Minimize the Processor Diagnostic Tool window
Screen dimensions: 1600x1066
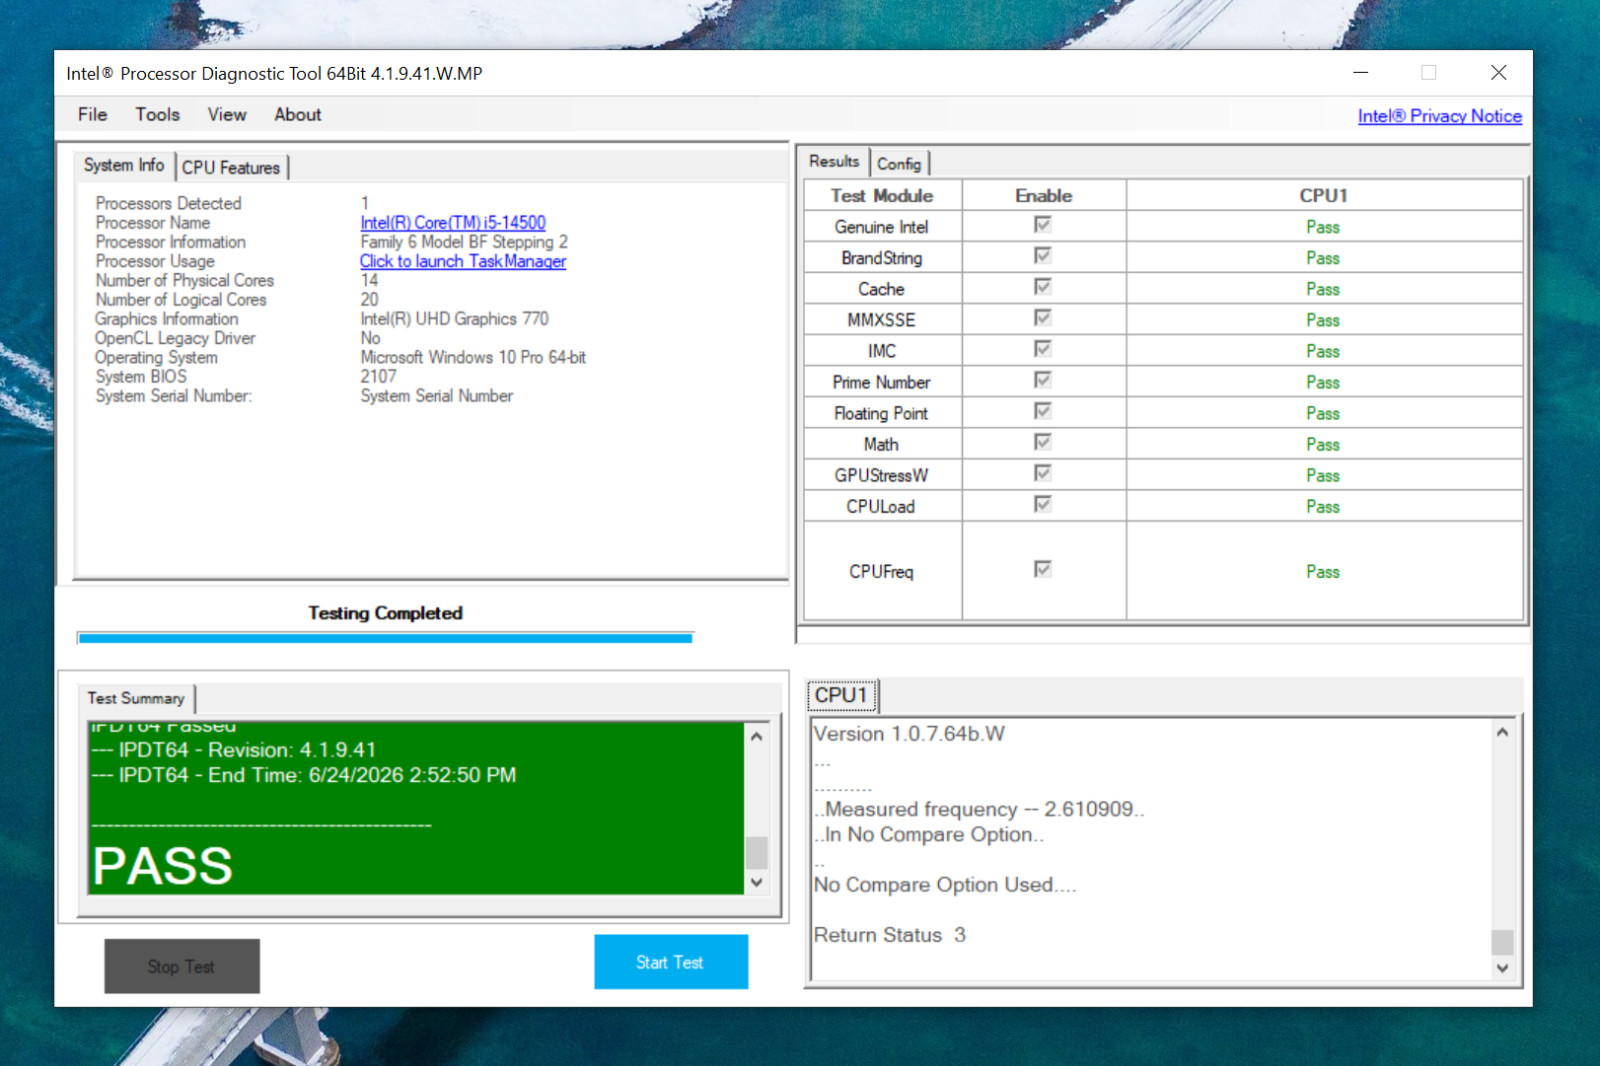click(1361, 73)
